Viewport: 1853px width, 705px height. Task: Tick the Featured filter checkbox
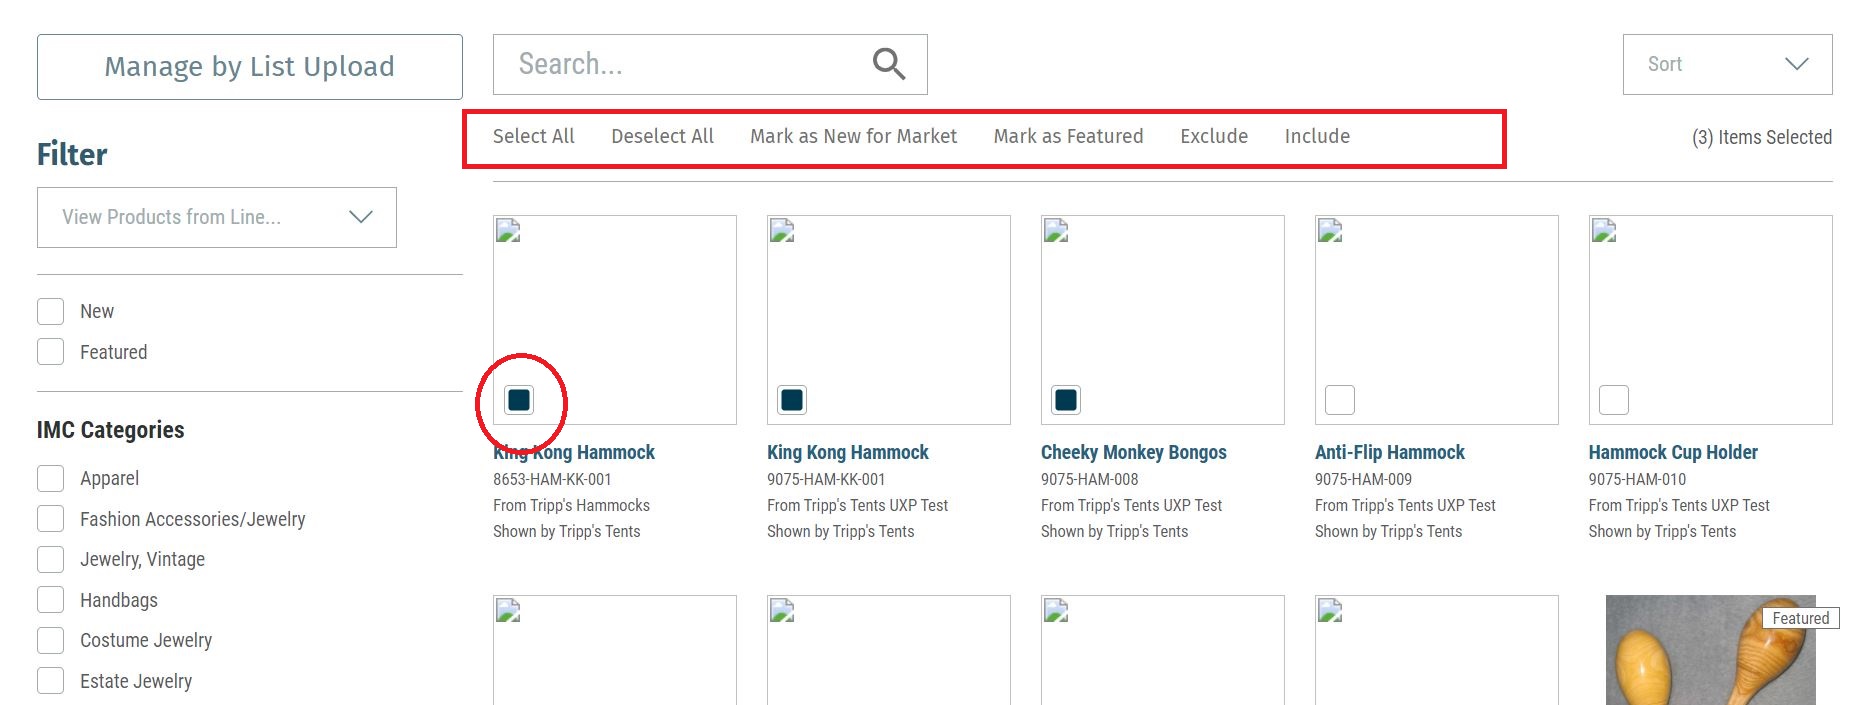click(x=51, y=352)
